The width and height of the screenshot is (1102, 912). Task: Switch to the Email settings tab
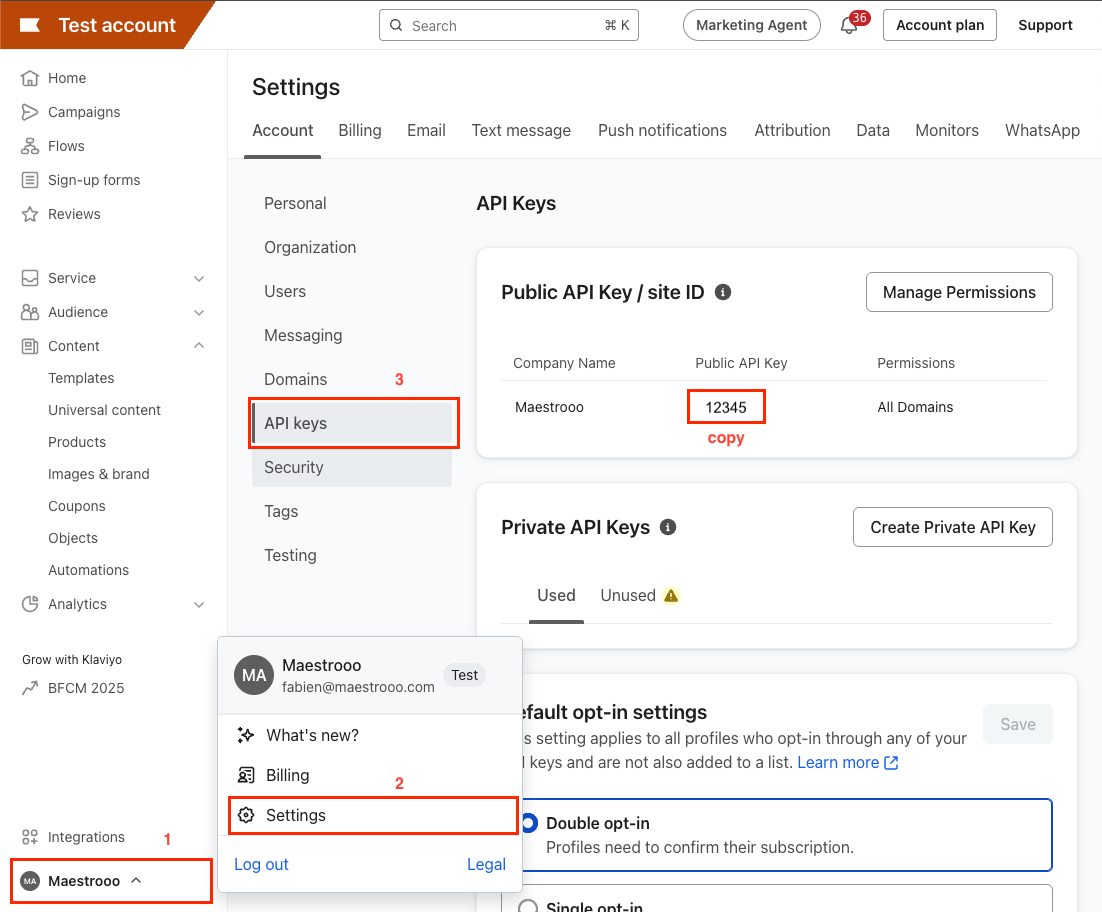point(426,131)
